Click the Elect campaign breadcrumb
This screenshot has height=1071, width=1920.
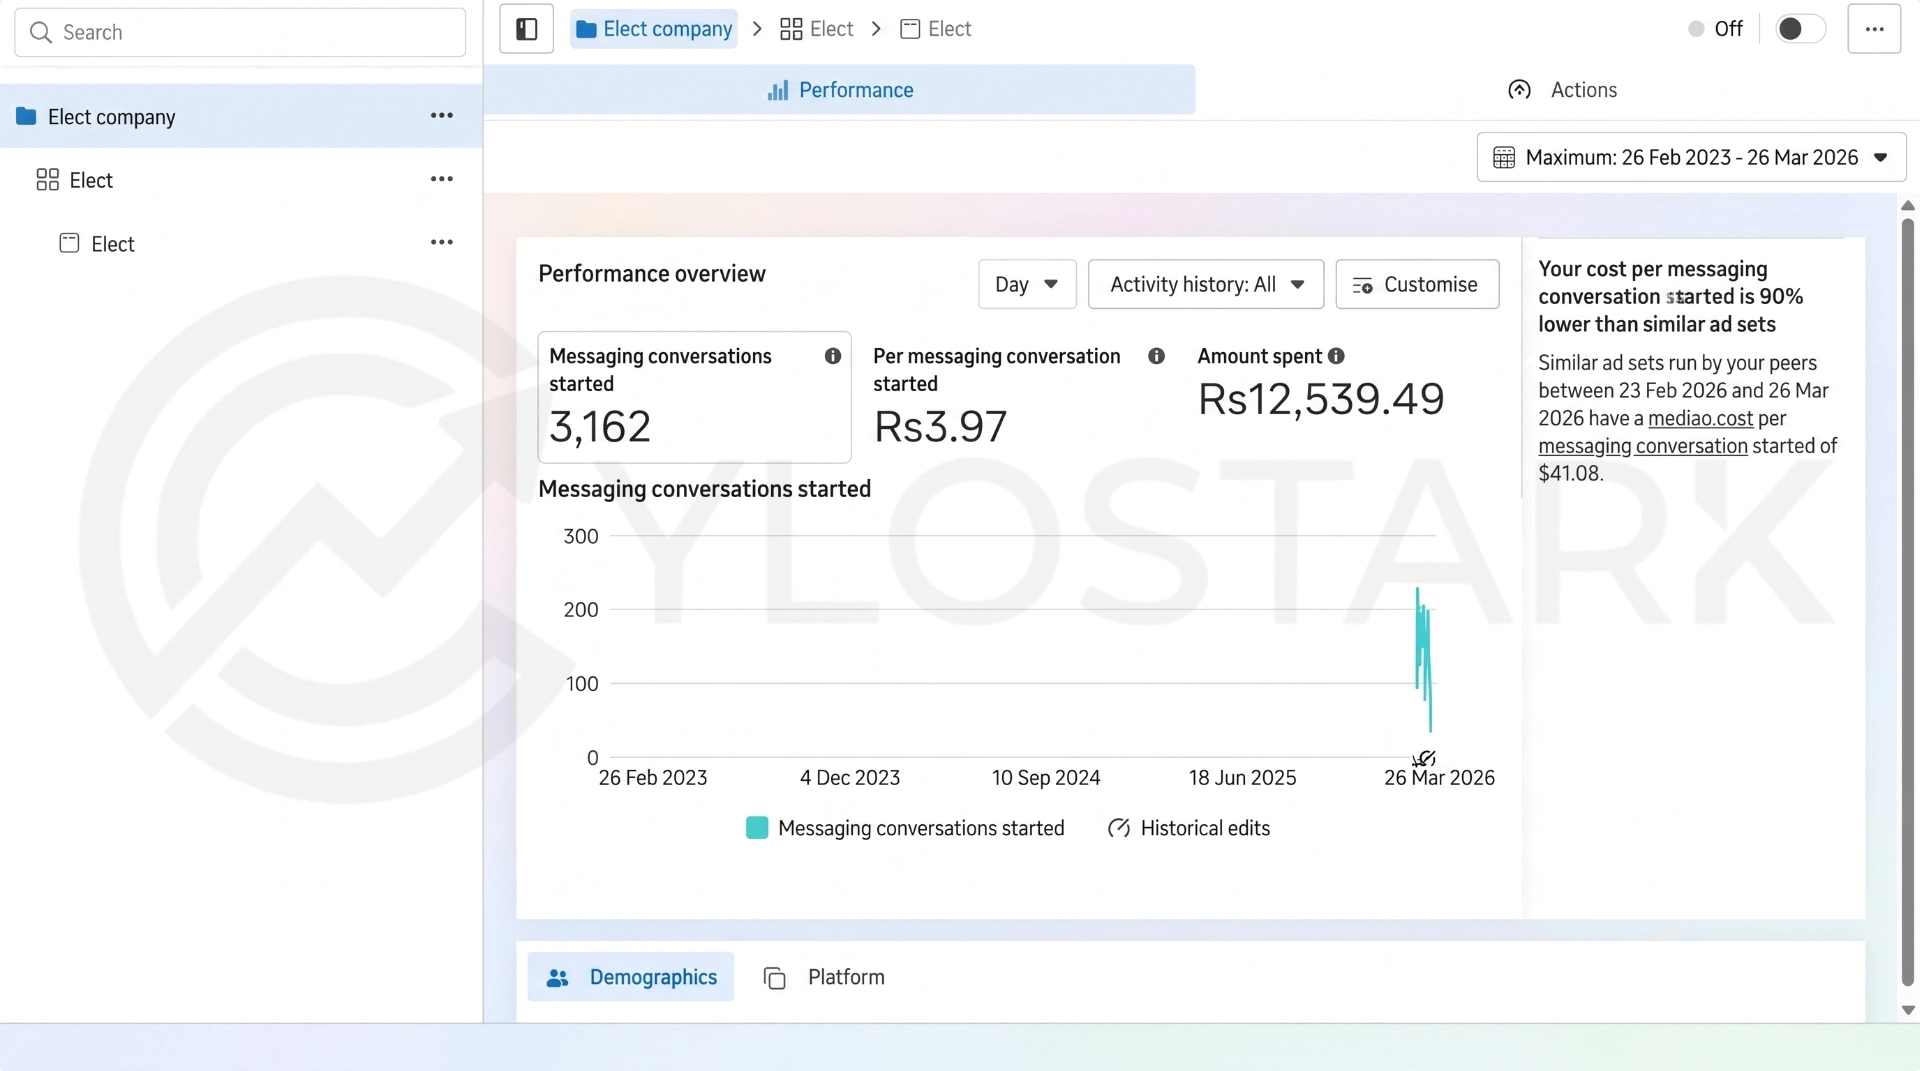[x=816, y=29]
